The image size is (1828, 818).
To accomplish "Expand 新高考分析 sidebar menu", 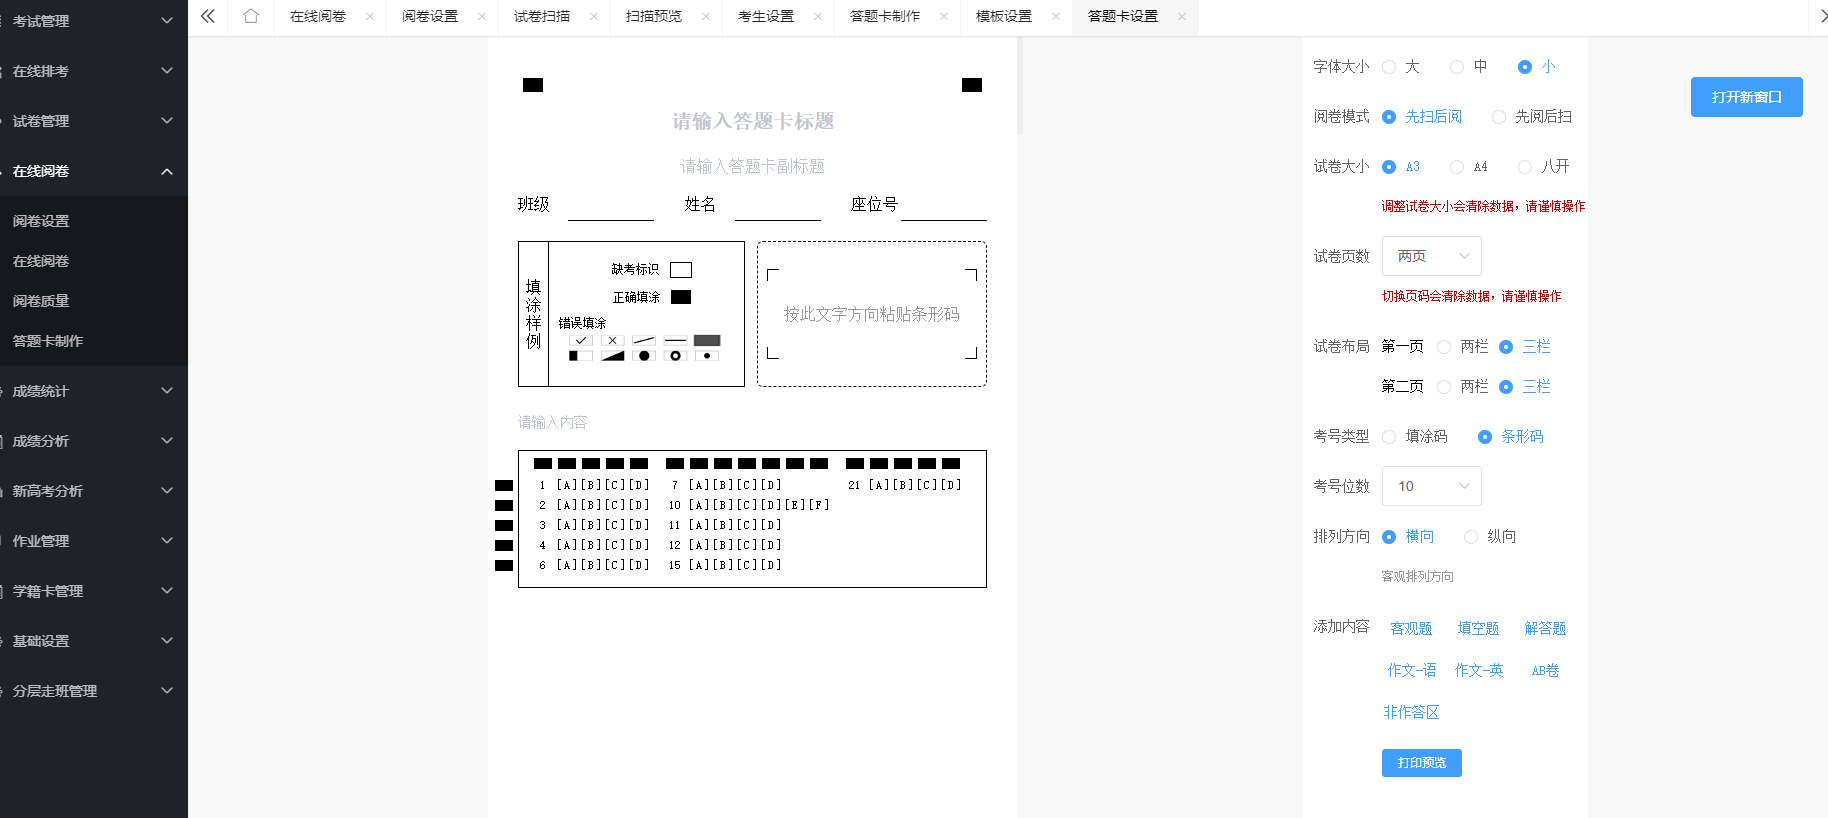I will pyautogui.click(x=94, y=491).
